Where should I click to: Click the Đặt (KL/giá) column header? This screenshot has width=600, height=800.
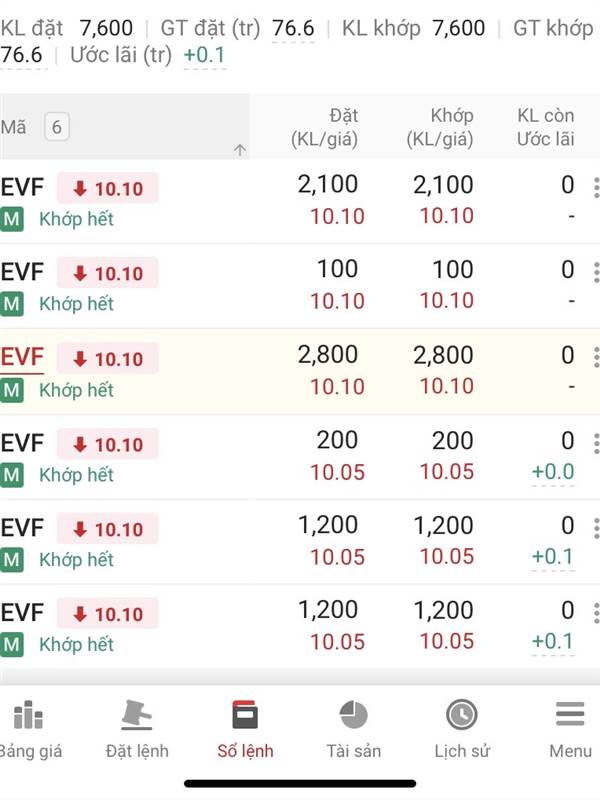coord(324,127)
